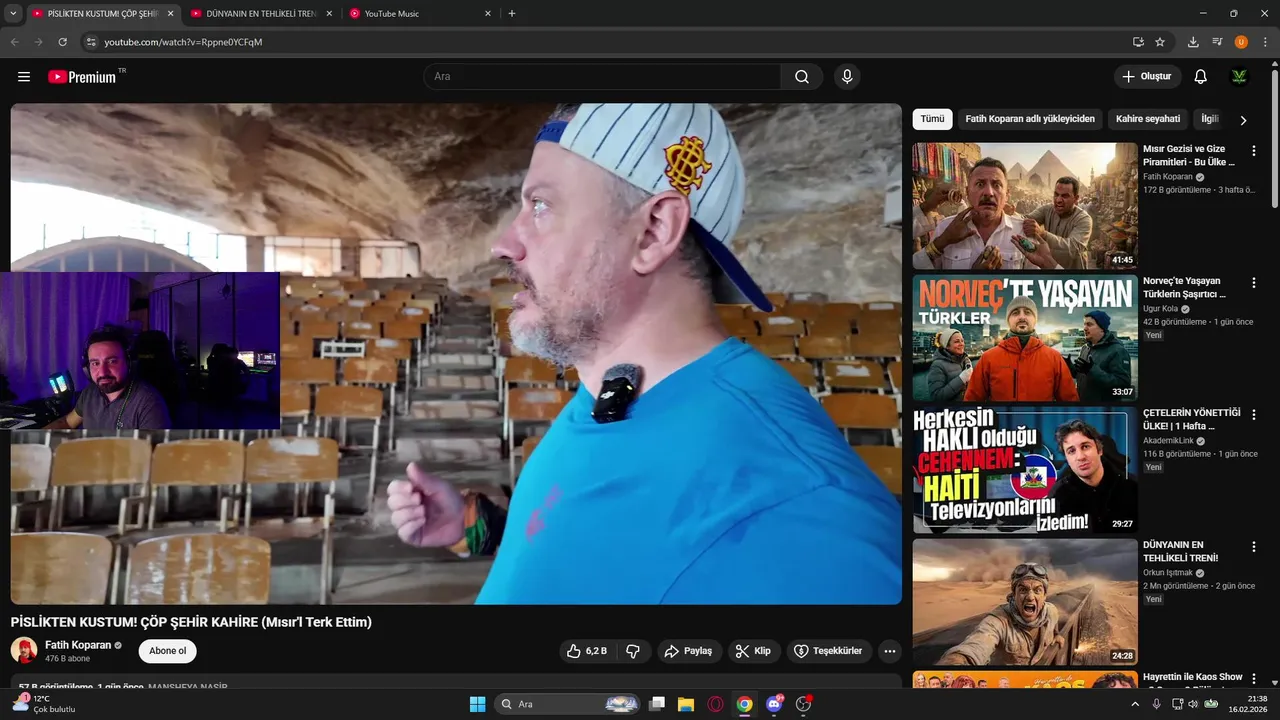Open Opera browser from taskbar
1280x720 pixels.
tap(715, 704)
